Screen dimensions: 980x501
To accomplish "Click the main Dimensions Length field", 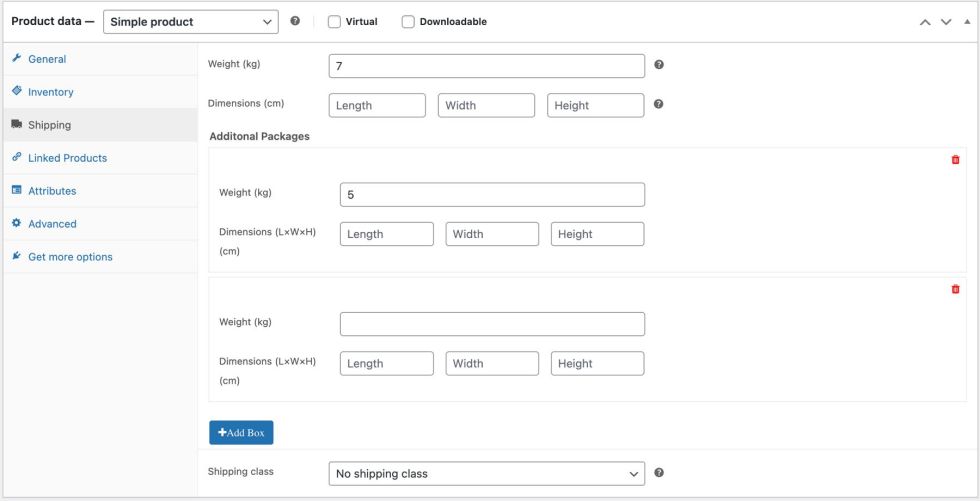I will tap(377, 105).
